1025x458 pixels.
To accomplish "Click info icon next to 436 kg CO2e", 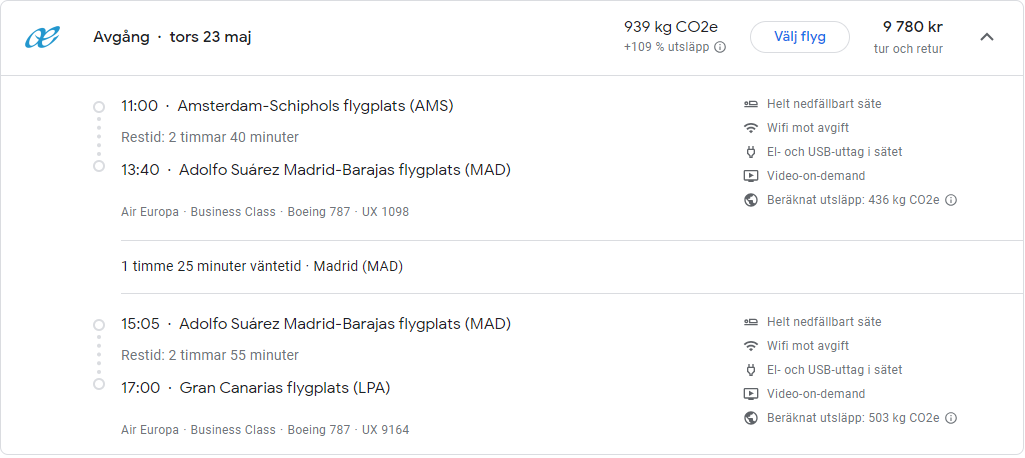I will [x=951, y=200].
